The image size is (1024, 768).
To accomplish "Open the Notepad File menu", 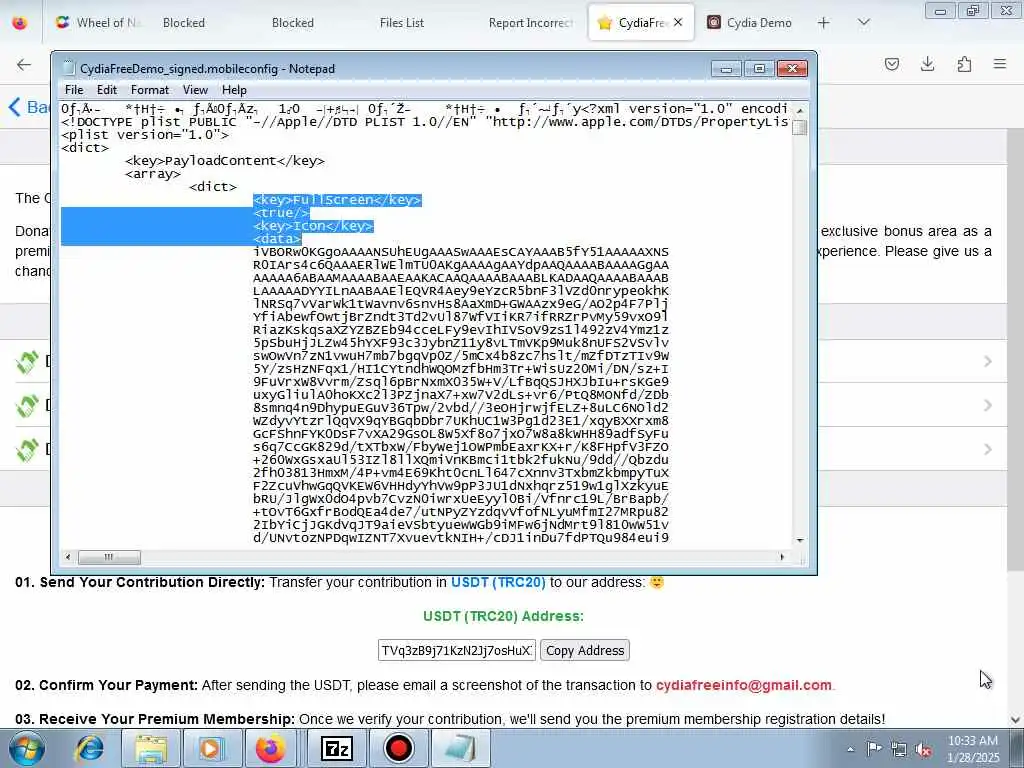I will (x=74, y=89).
